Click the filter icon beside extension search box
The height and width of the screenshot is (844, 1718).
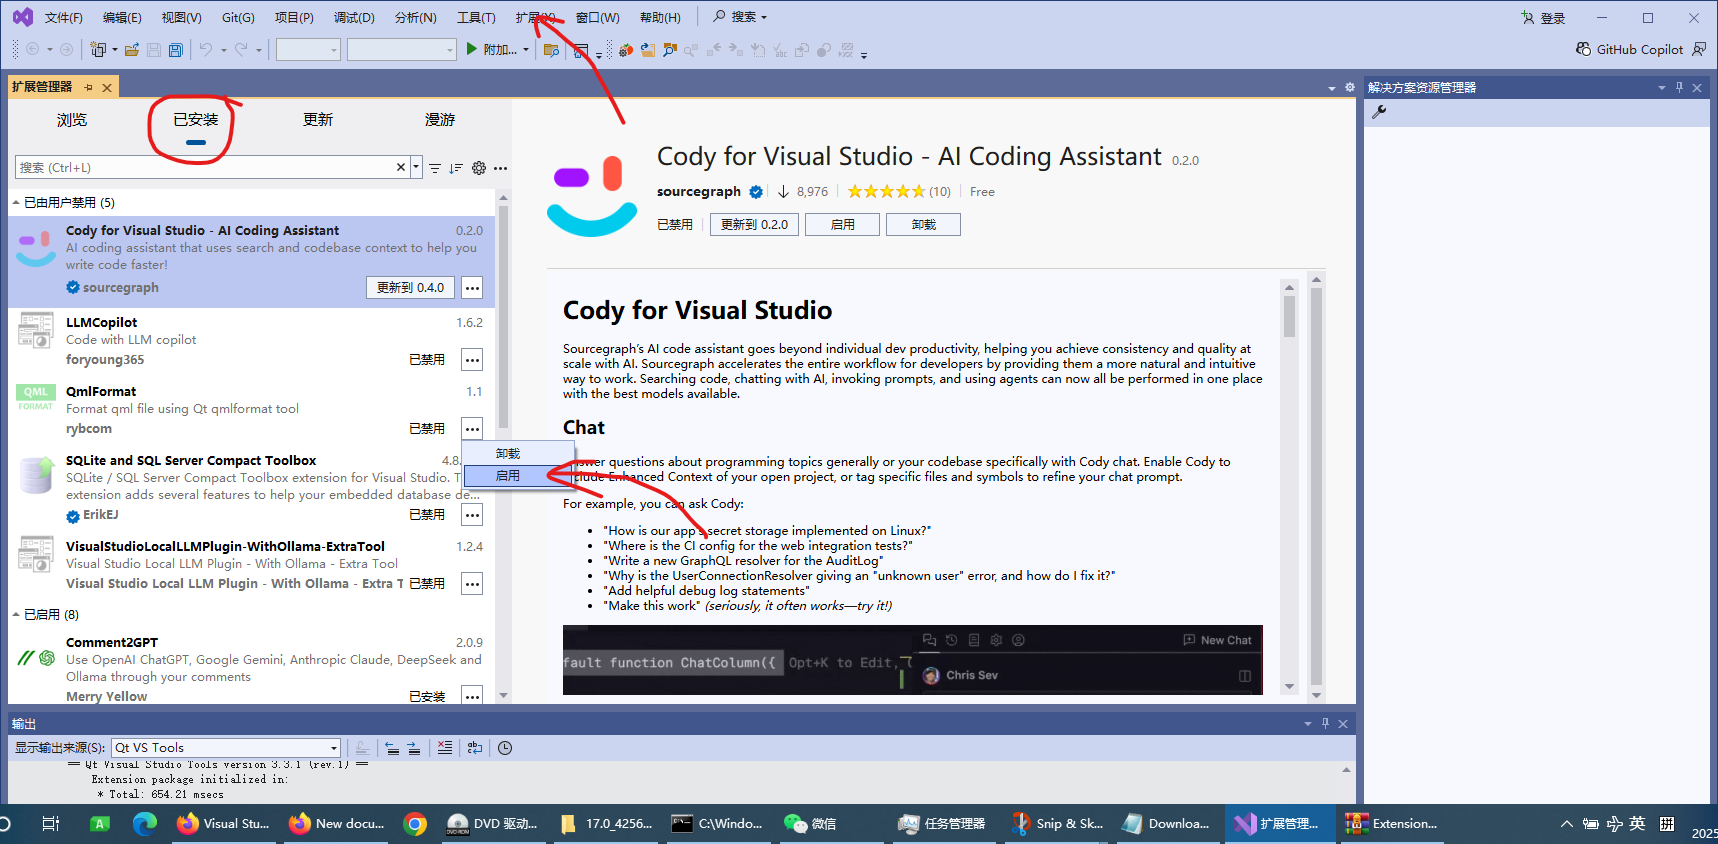435,168
